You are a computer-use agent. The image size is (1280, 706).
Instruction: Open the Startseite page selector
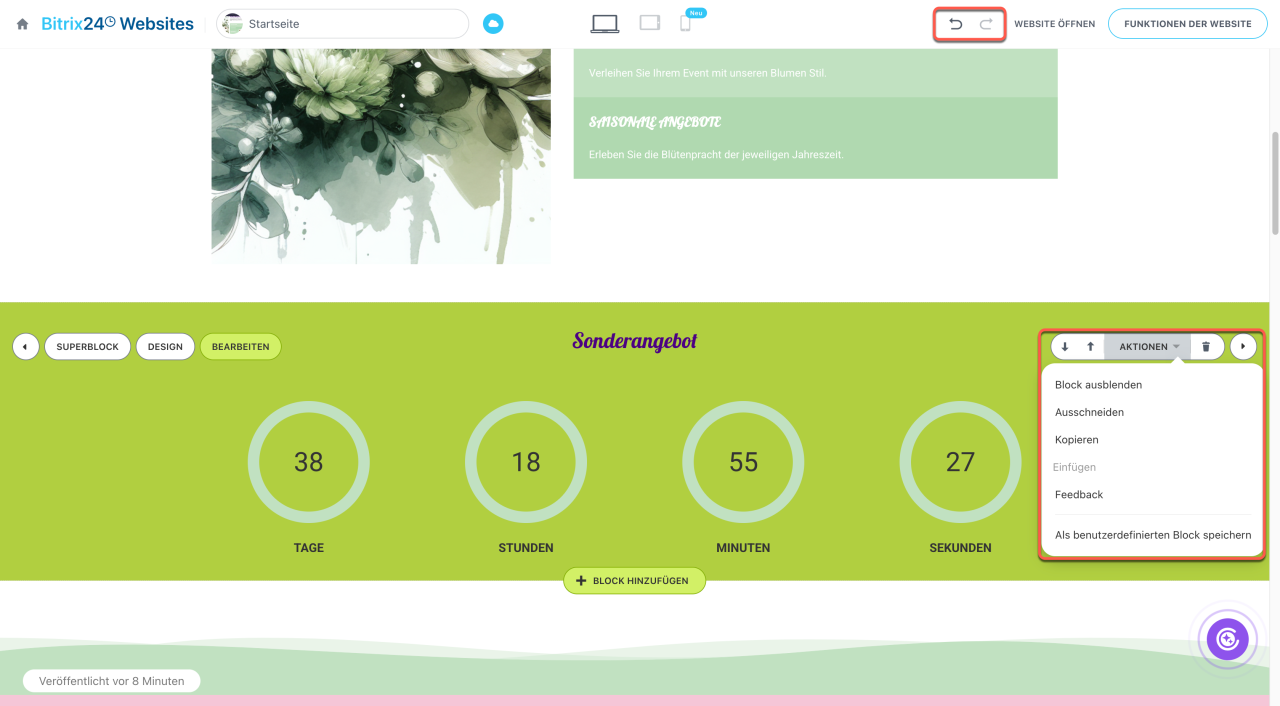click(x=343, y=24)
